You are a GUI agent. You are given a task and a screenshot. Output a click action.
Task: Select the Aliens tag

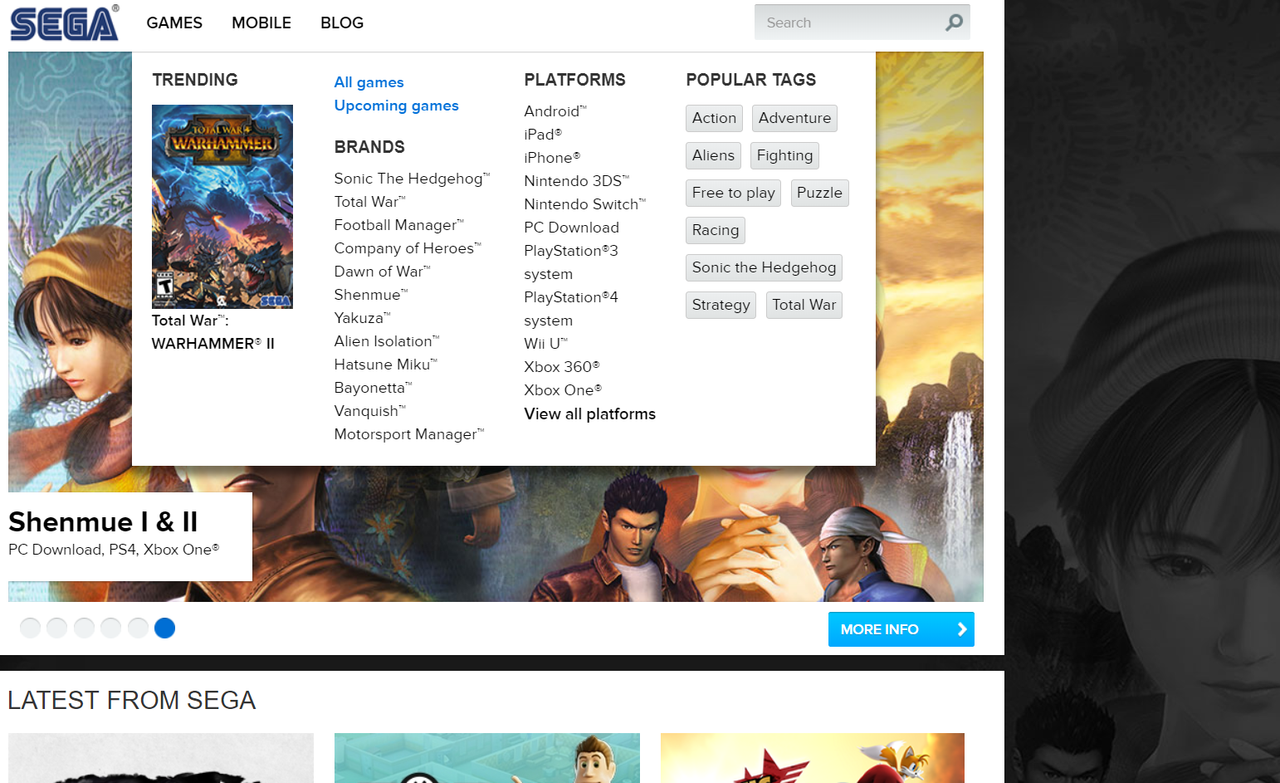click(x=713, y=155)
